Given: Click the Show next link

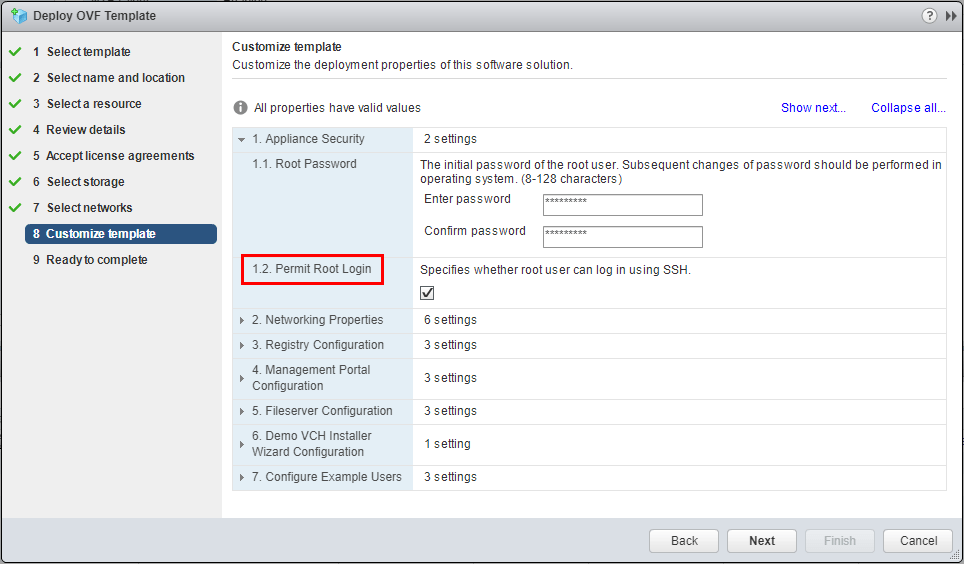Looking at the screenshot, I should pos(813,108).
